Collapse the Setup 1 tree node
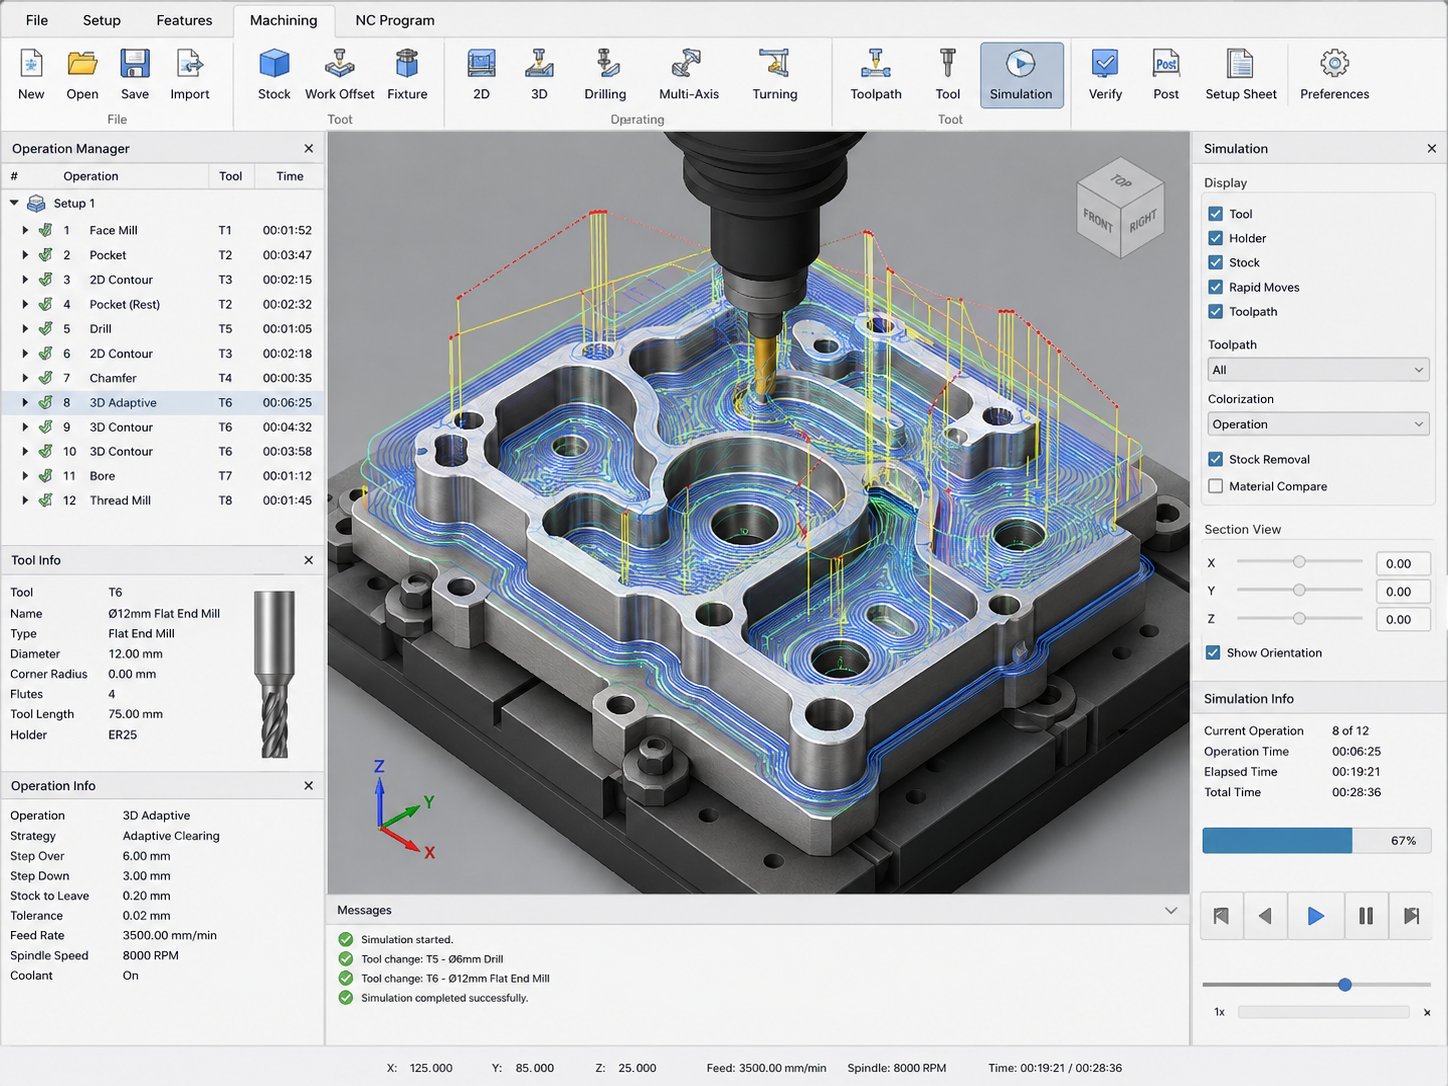Viewport: 1448px width, 1086px height. pyautogui.click(x=14, y=203)
